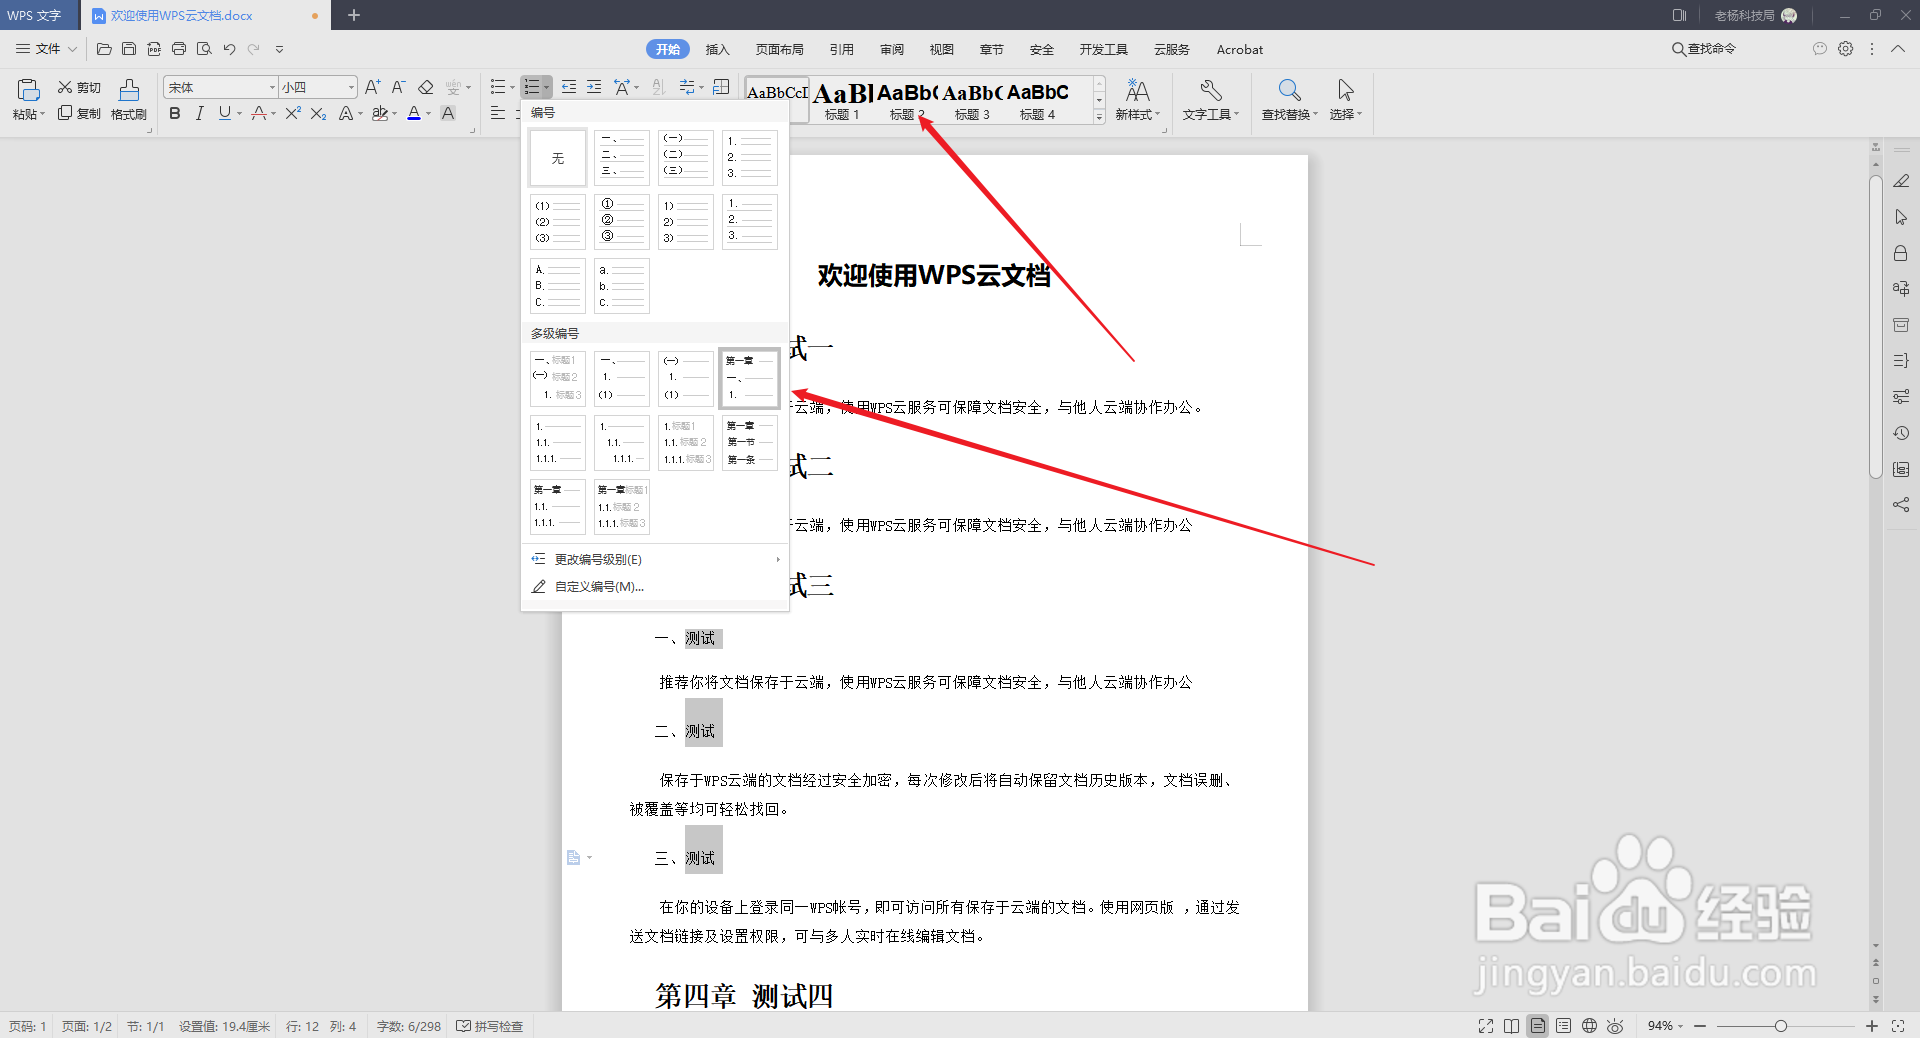Image resolution: width=1920 pixels, height=1038 pixels.
Task: Toggle Bold formatting
Action: 175,114
